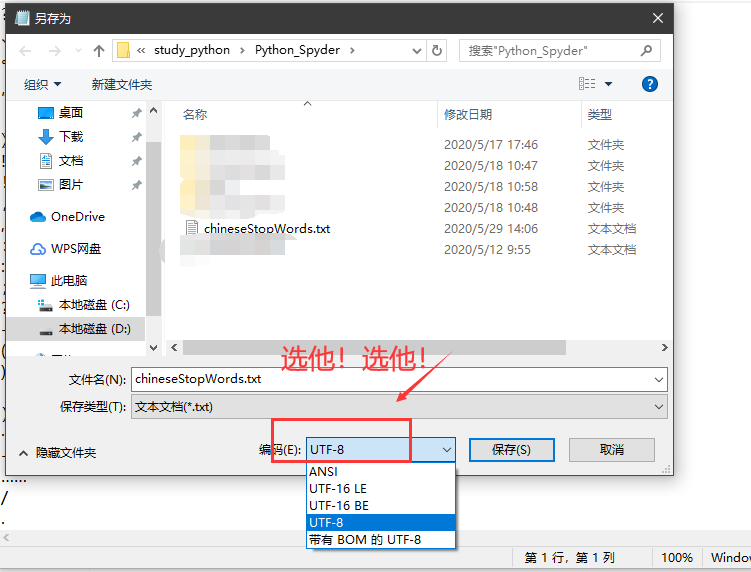This screenshot has height=572, width=751.
Task: Click the 取消 button
Action: click(612, 450)
